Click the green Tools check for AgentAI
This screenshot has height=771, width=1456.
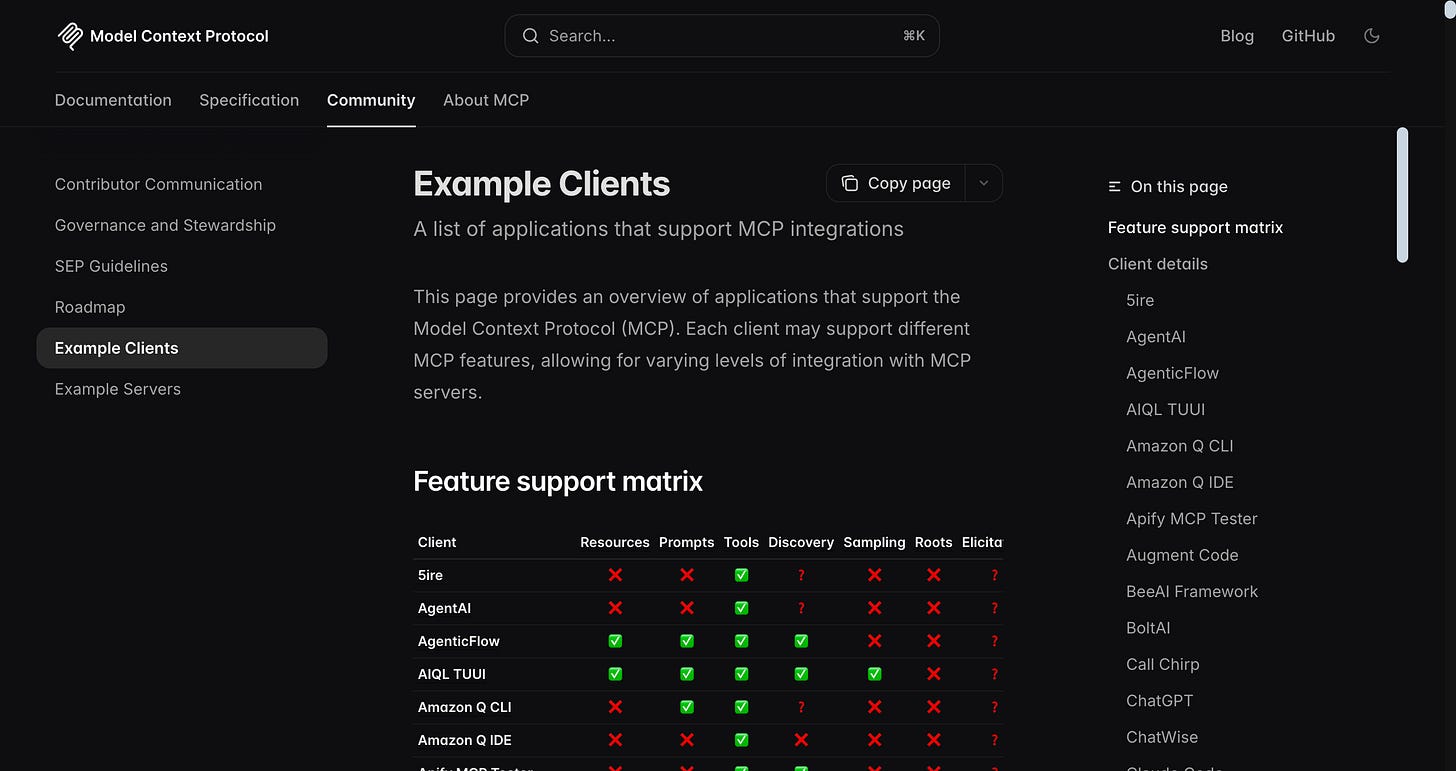coord(741,608)
